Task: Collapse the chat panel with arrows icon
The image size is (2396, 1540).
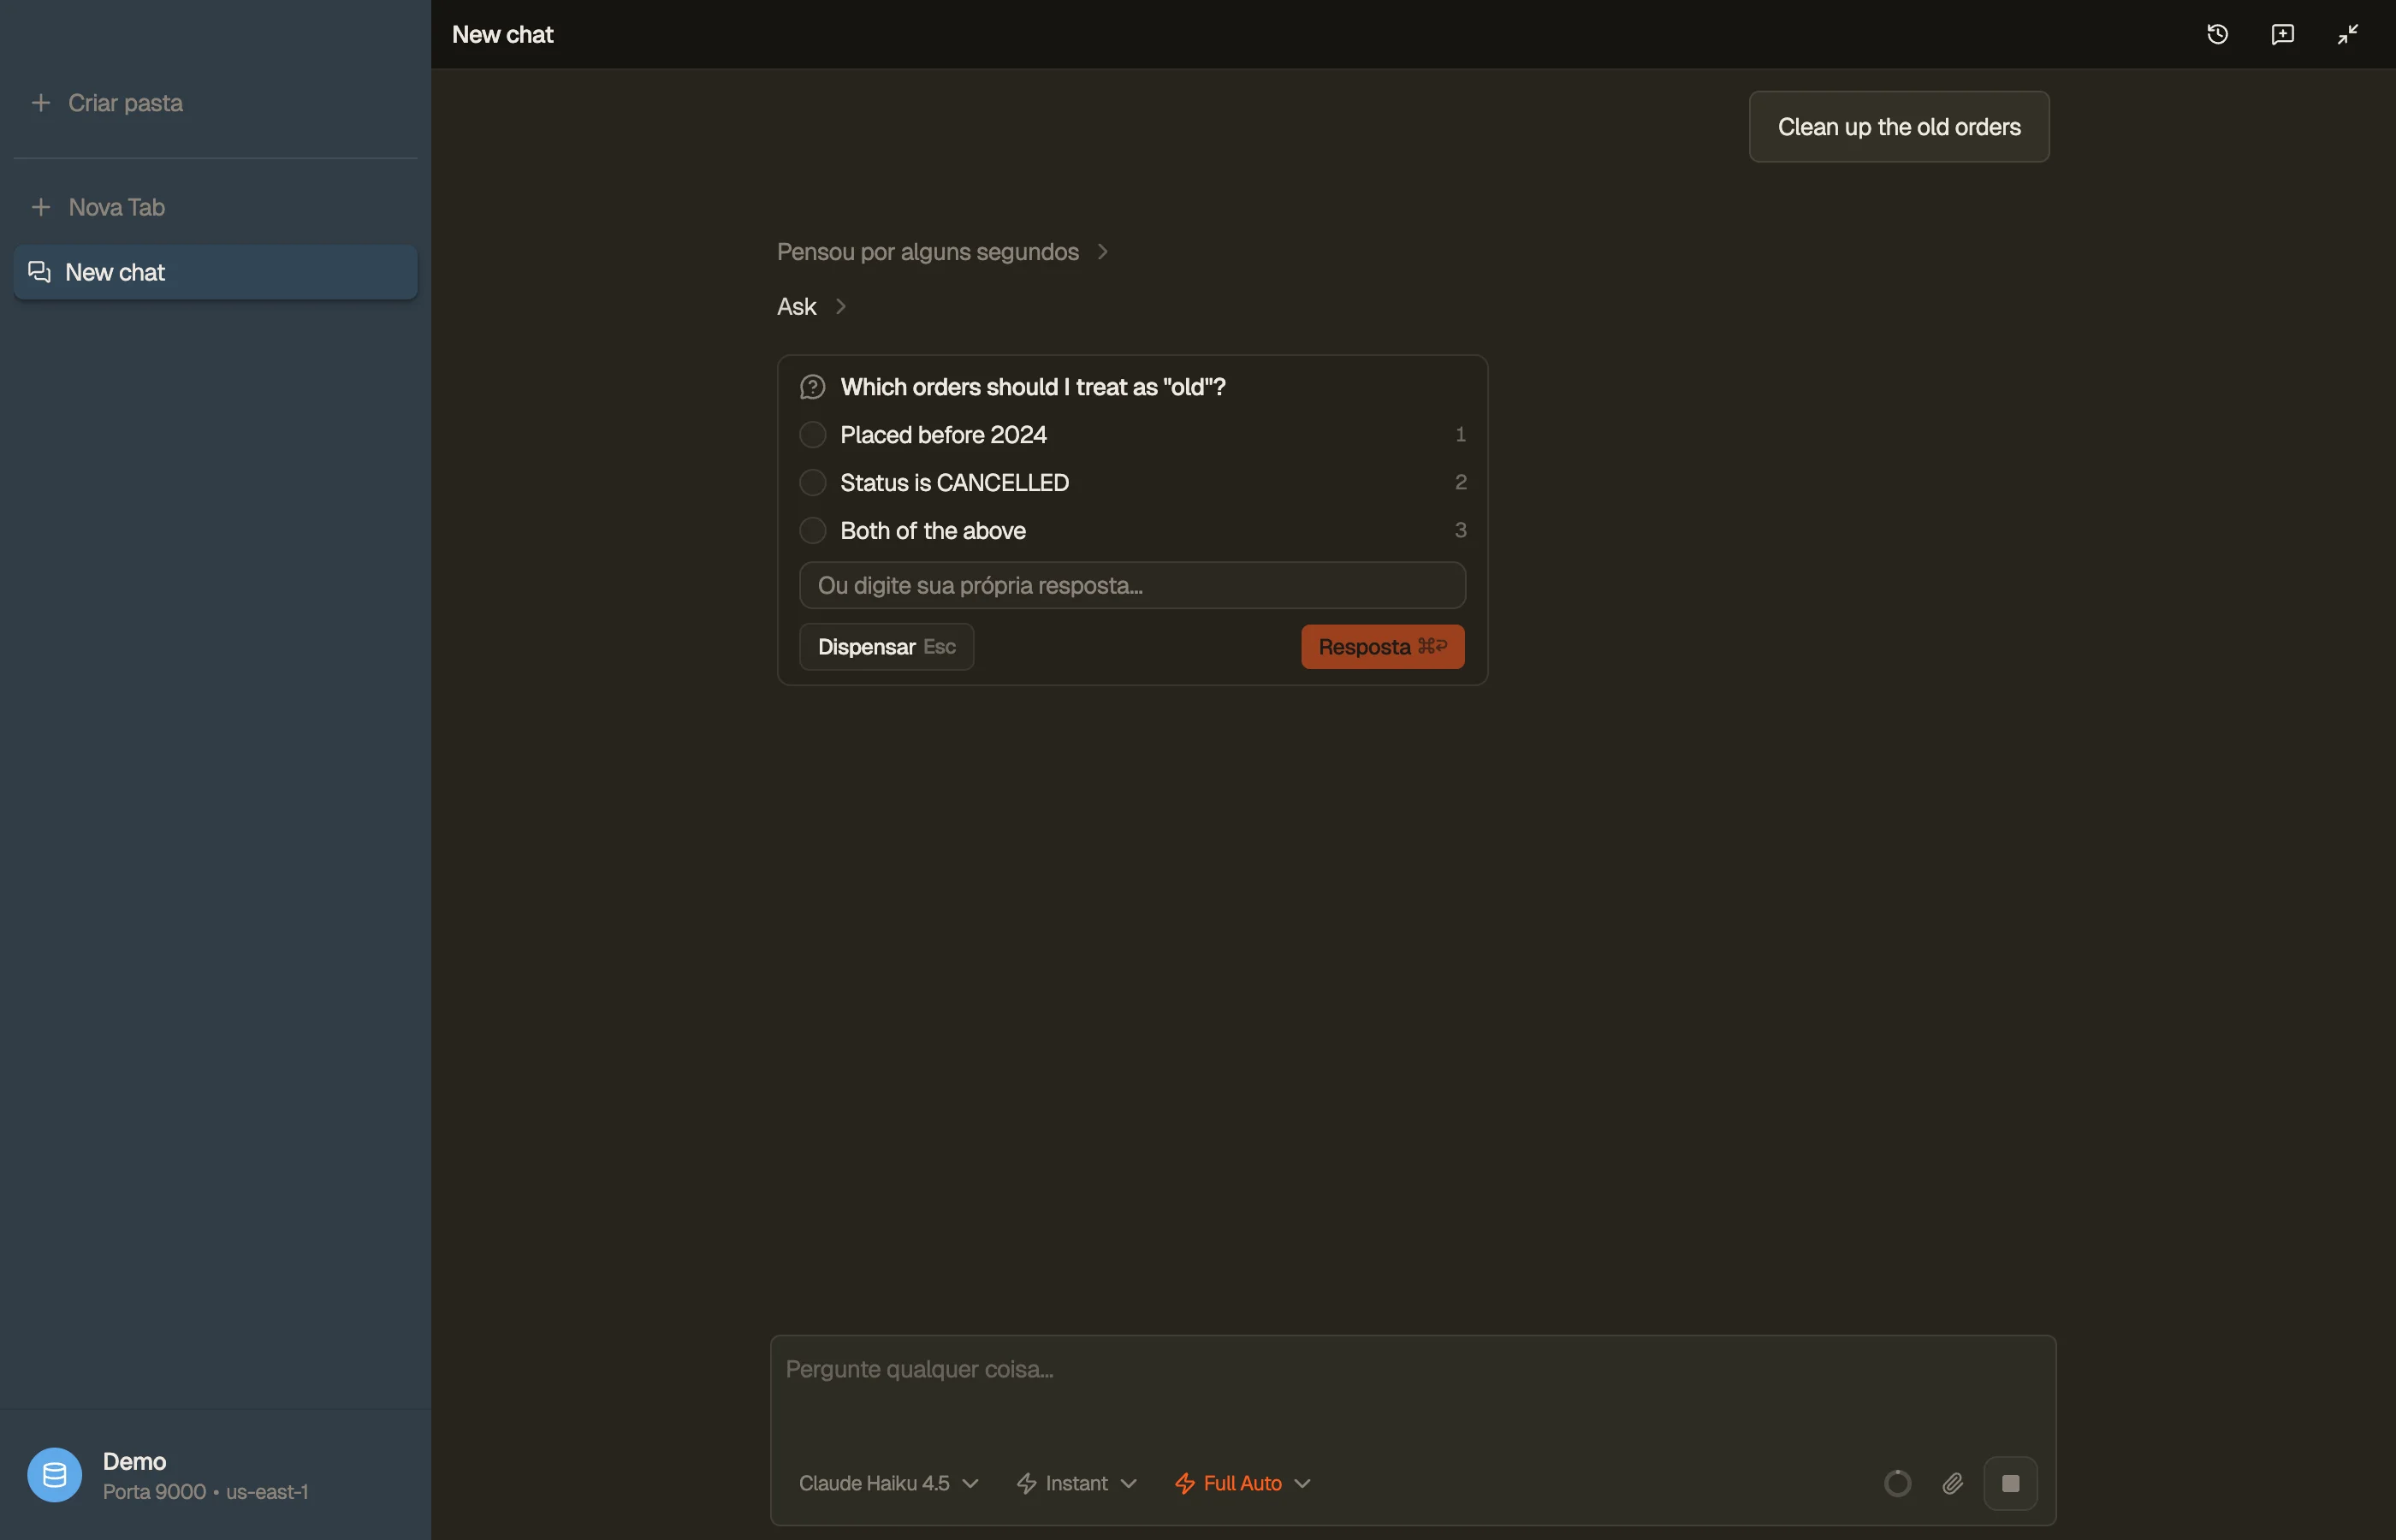Action: pos(2347,34)
